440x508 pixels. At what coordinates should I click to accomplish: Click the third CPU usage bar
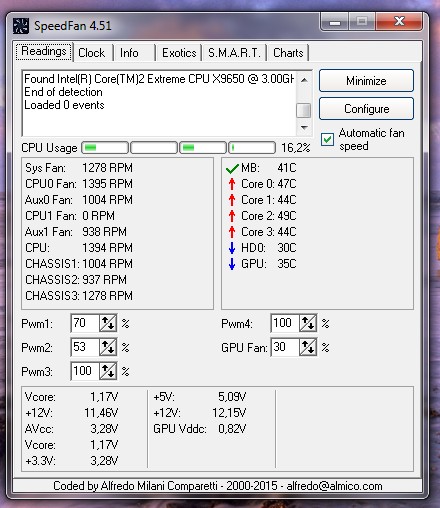[203, 147]
